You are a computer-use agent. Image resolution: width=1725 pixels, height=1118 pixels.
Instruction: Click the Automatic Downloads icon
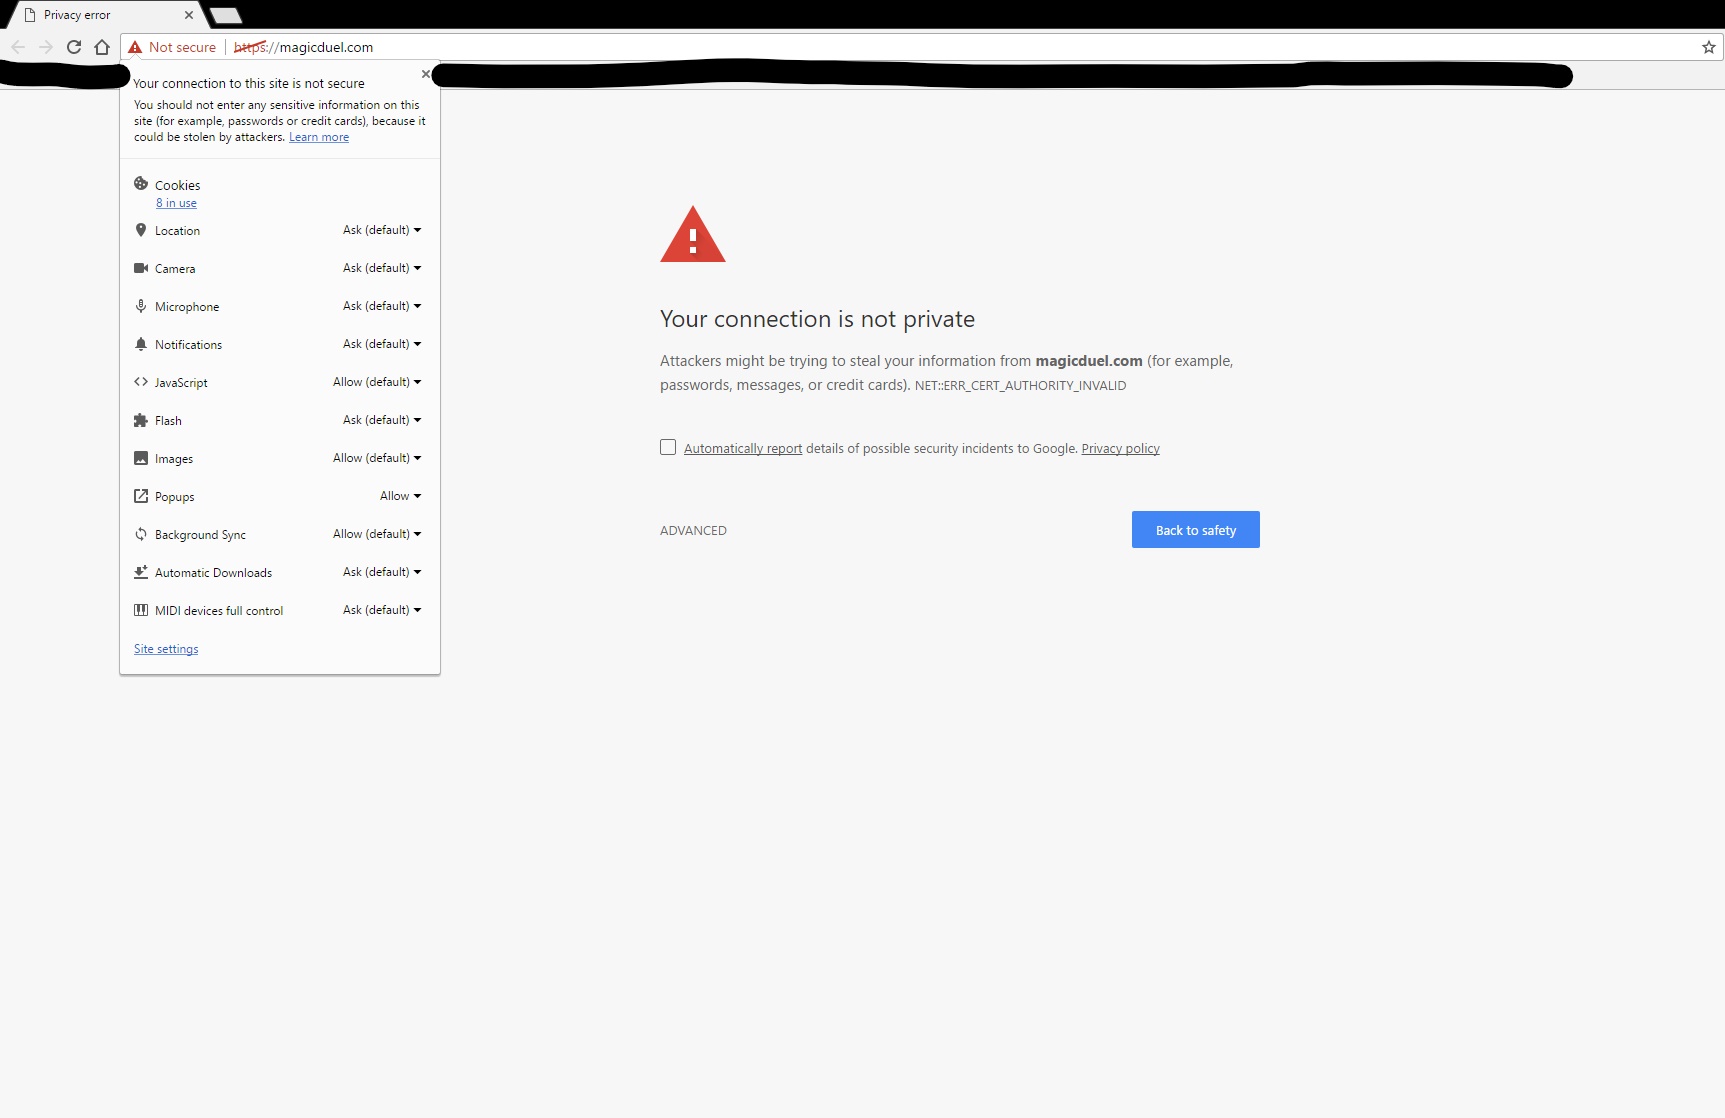click(x=141, y=572)
